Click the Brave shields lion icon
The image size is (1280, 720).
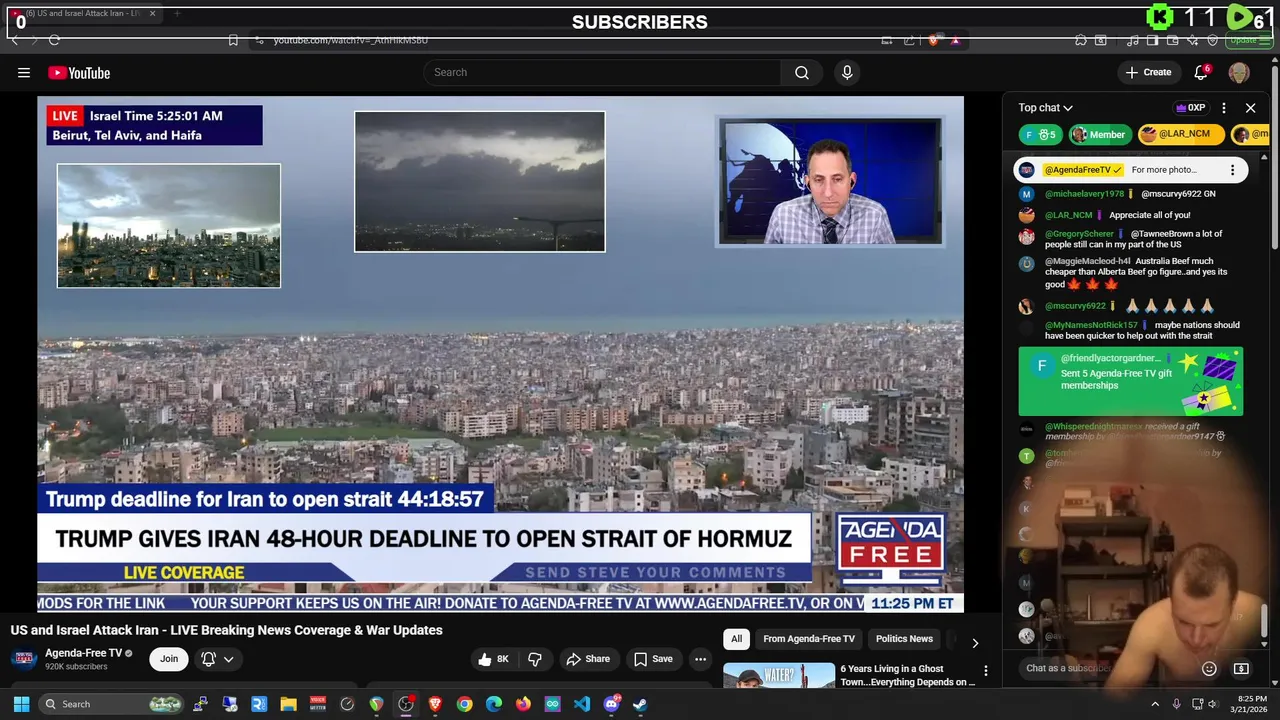point(934,40)
